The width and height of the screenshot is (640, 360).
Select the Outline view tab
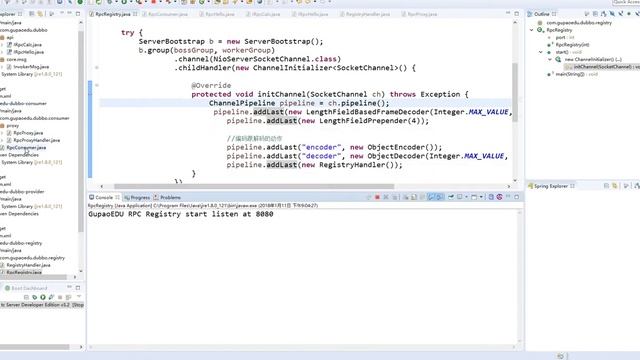coord(542,14)
